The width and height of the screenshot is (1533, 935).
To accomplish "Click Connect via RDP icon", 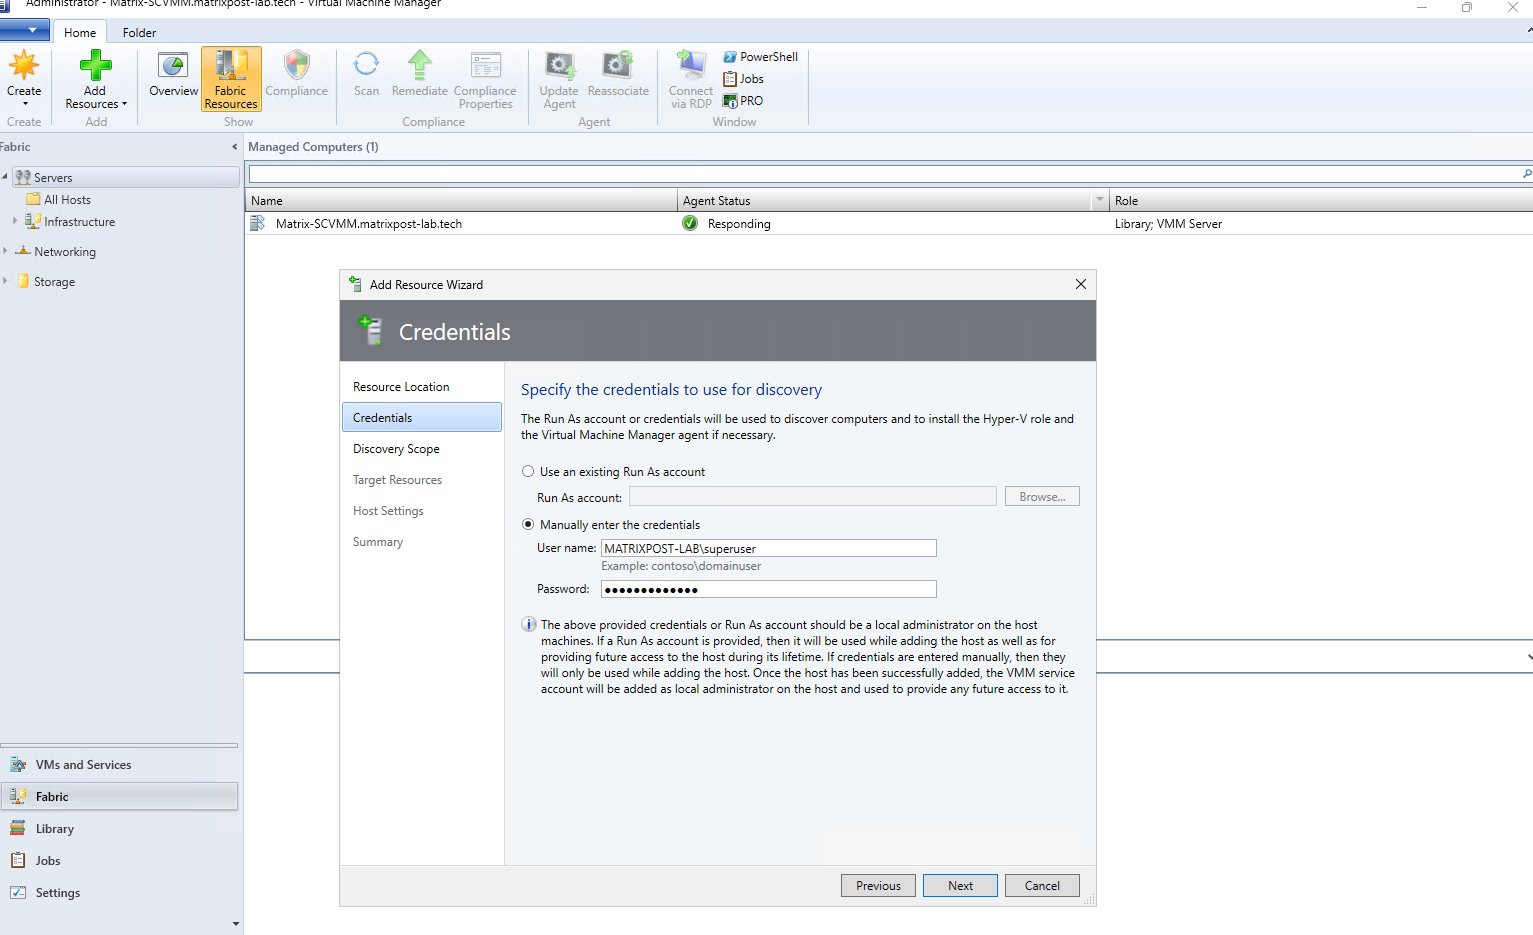I will click(691, 66).
